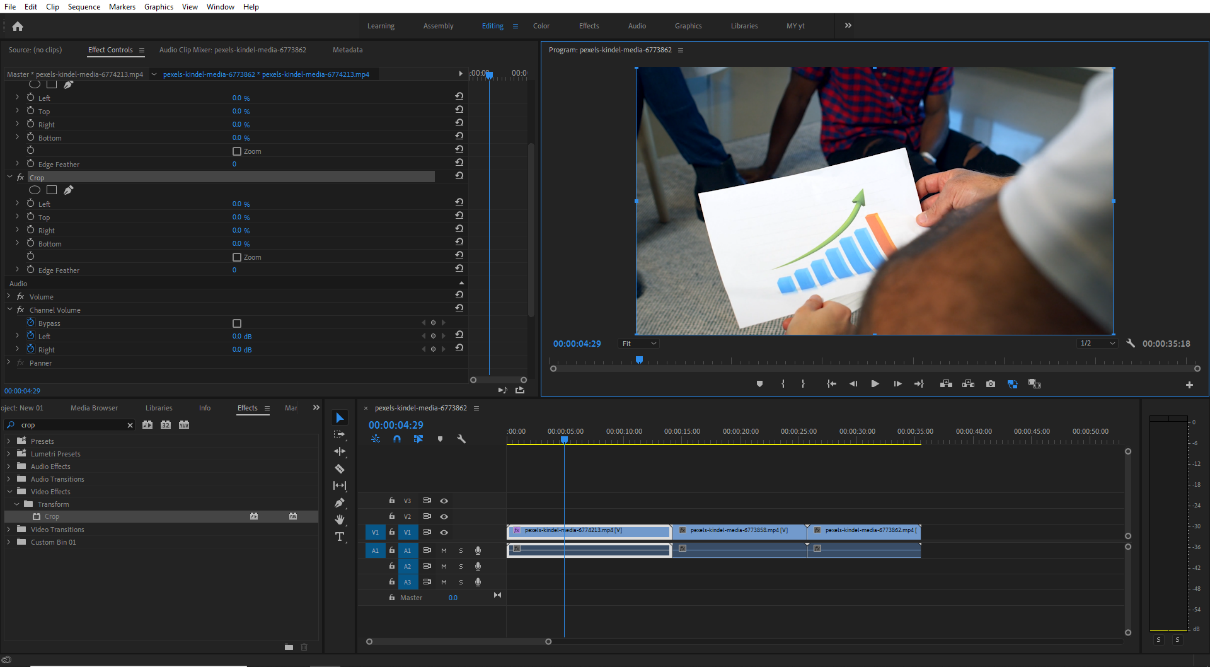1210x667 pixels.
Task: Open timeline wrench display settings
Action: click(461, 439)
